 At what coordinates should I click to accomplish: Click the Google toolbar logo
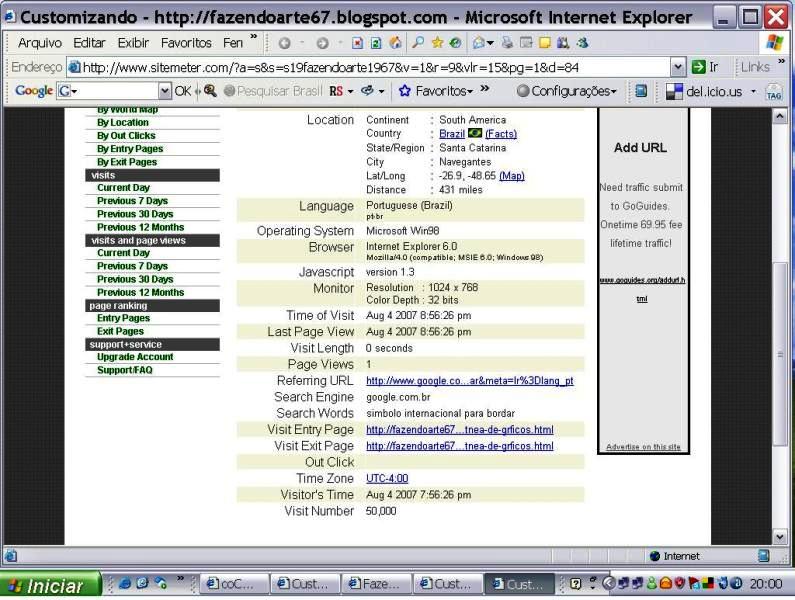[x=33, y=91]
